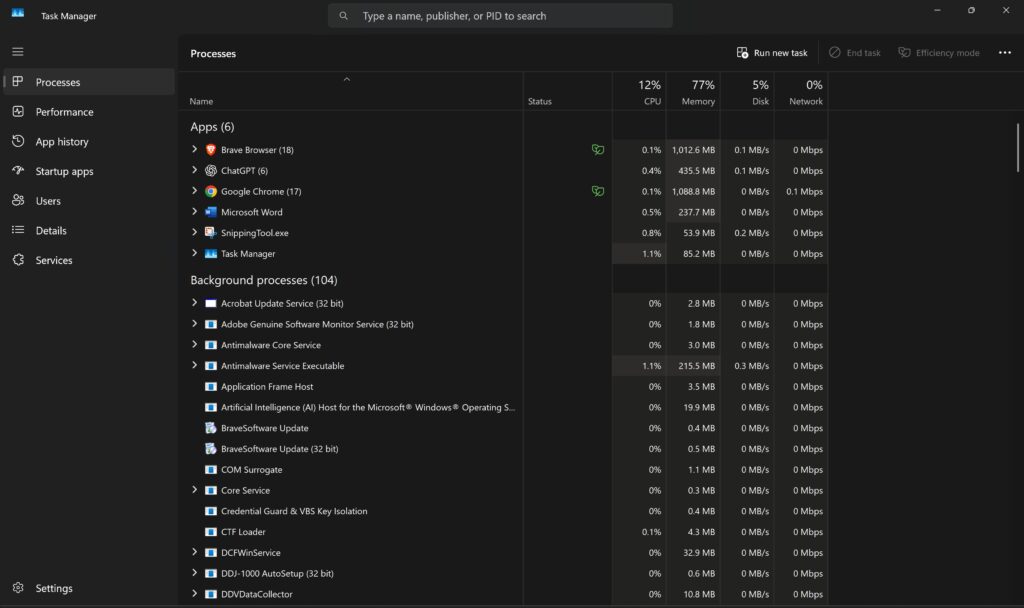The width and height of the screenshot is (1024, 608).
Task: Sort by the Disk column header
Action: coord(747,91)
